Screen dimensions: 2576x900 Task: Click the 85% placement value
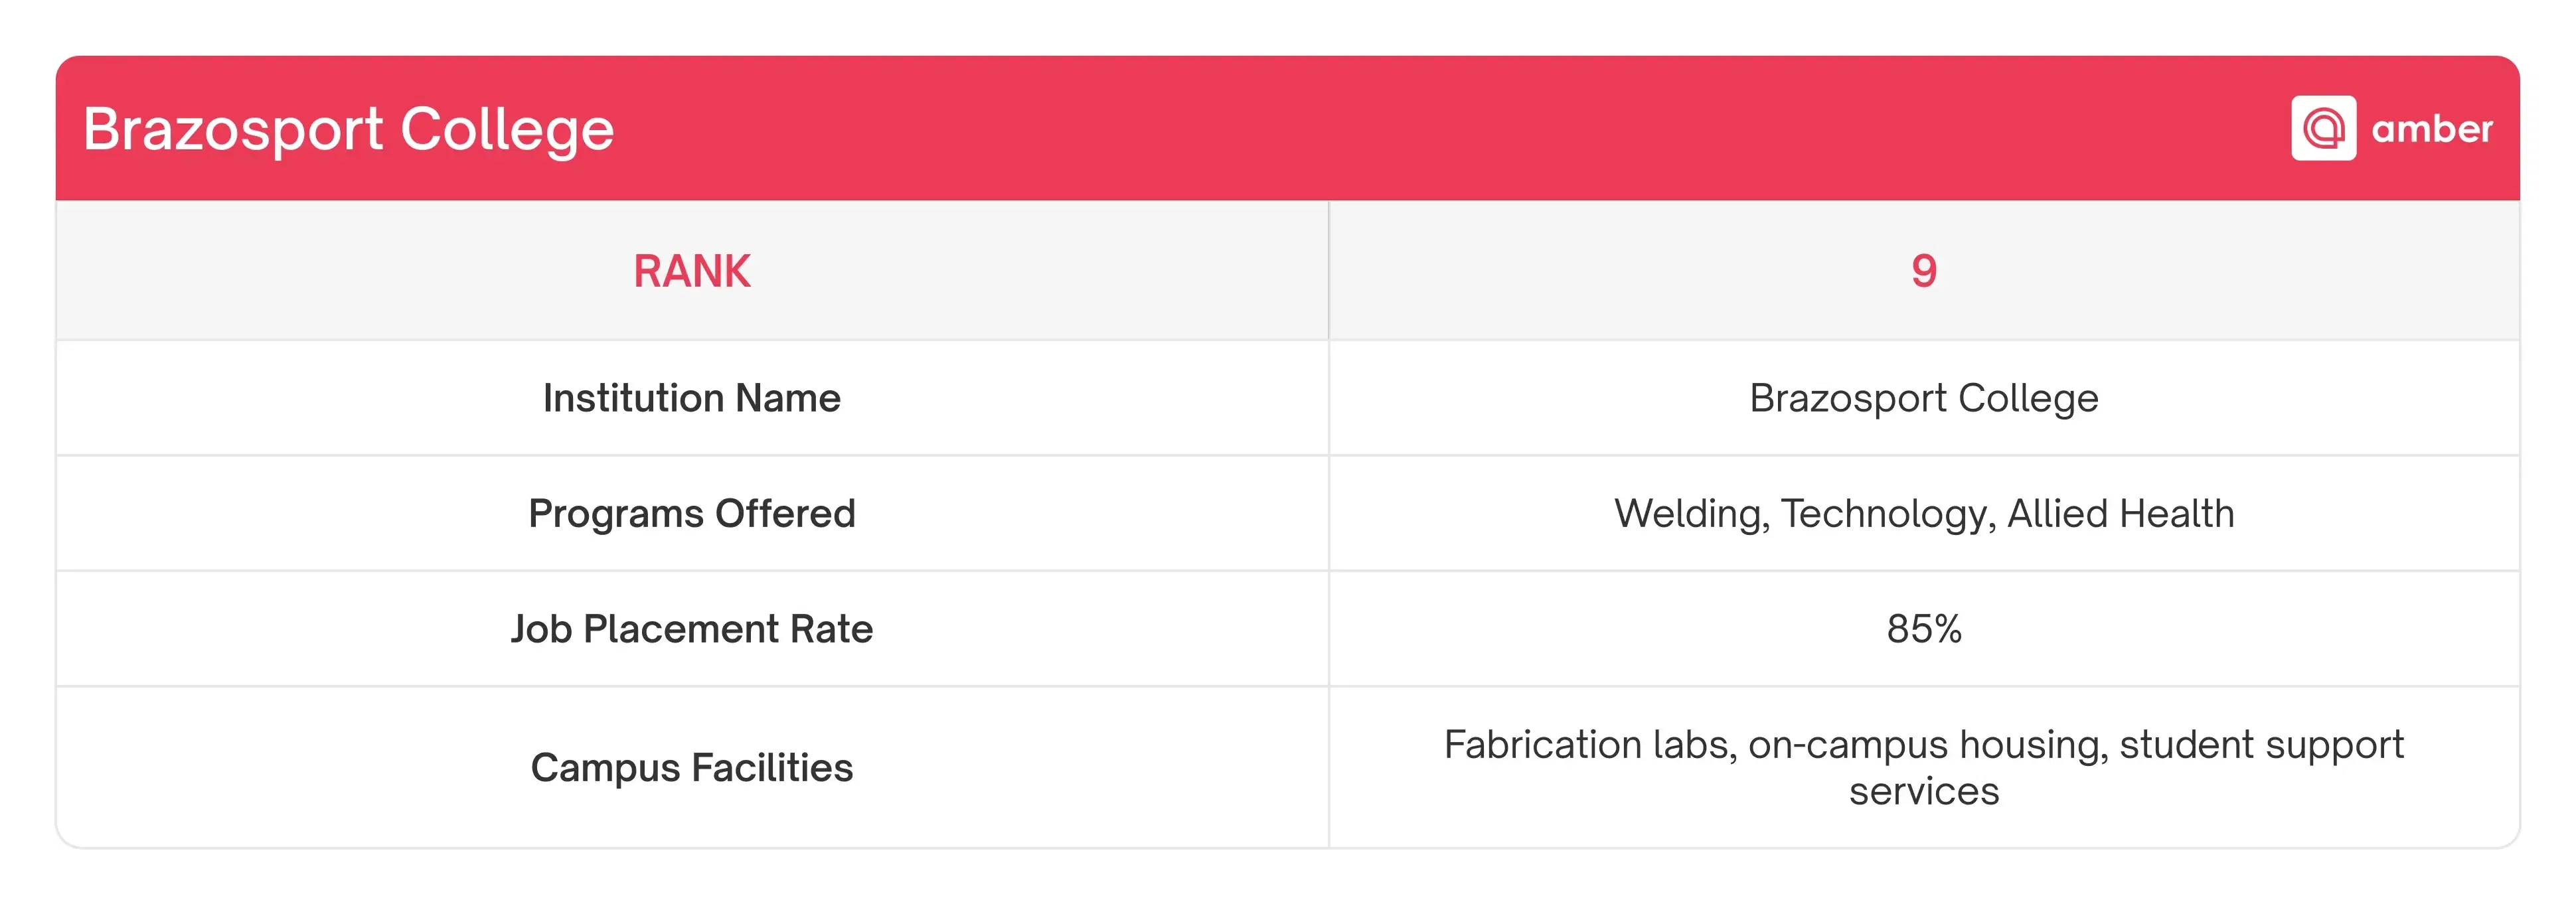pos(1924,629)
